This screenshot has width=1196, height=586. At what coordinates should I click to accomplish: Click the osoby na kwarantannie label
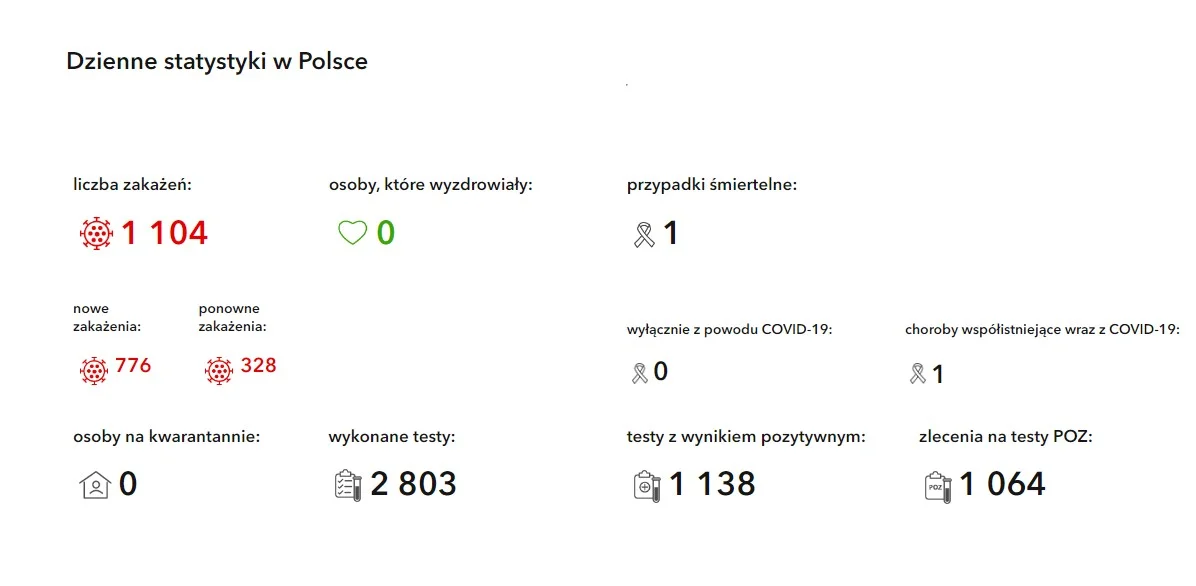[x=167, y=438]
